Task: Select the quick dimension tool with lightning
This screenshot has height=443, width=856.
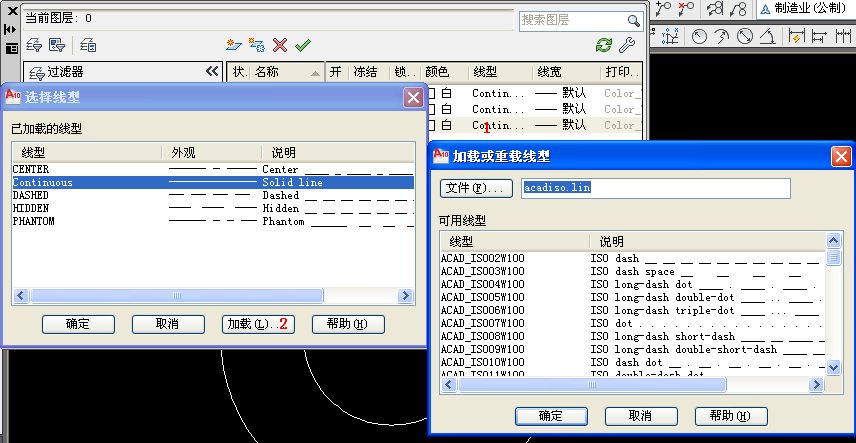Action: pos(798,37)
